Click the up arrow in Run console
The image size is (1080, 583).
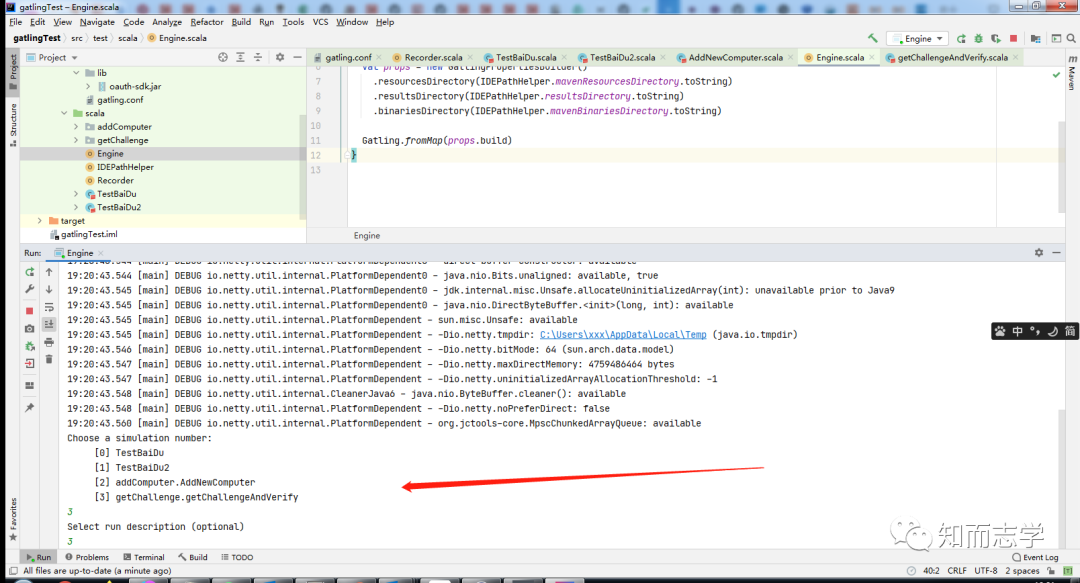click(x=49, y=272)
